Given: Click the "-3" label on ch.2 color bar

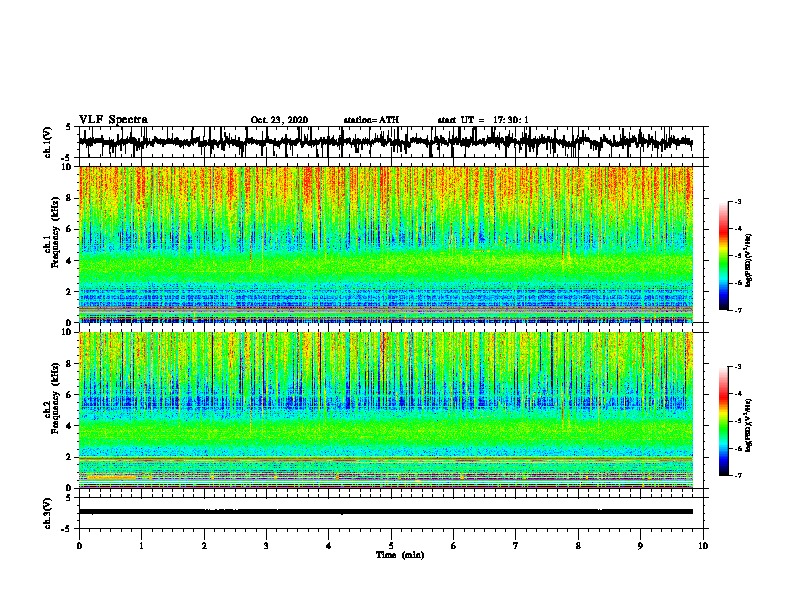Looking at the screenshot, I should (737, 367).
